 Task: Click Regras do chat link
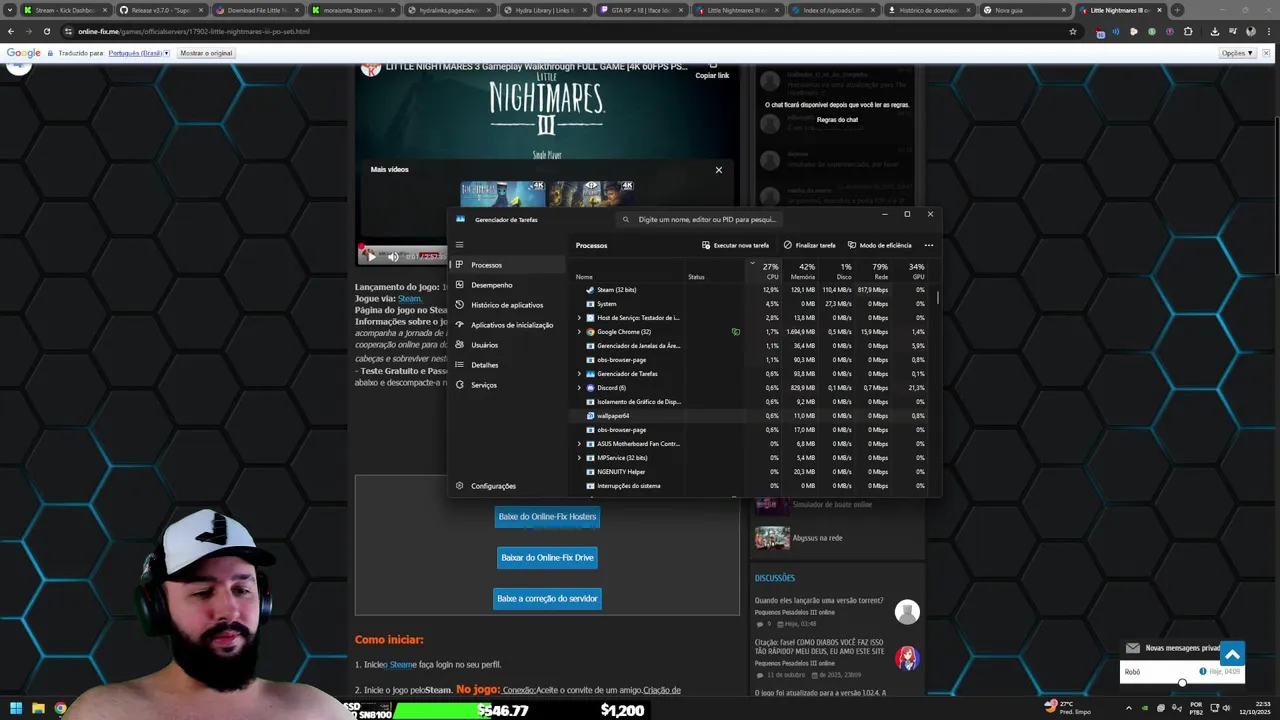click(x=837, y=120)
